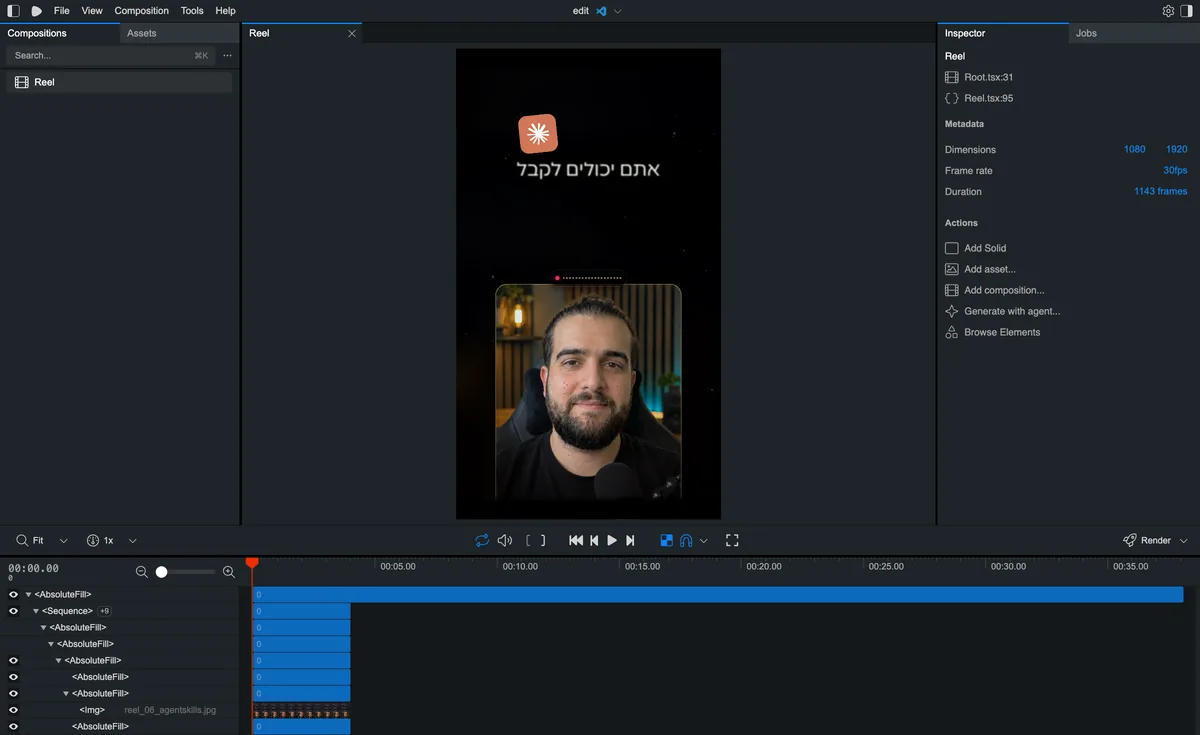Open the Render options dropdown arrow
Image resolution: width=1200 pixels, height=735 pixels.
click(x=1184, y=540)
